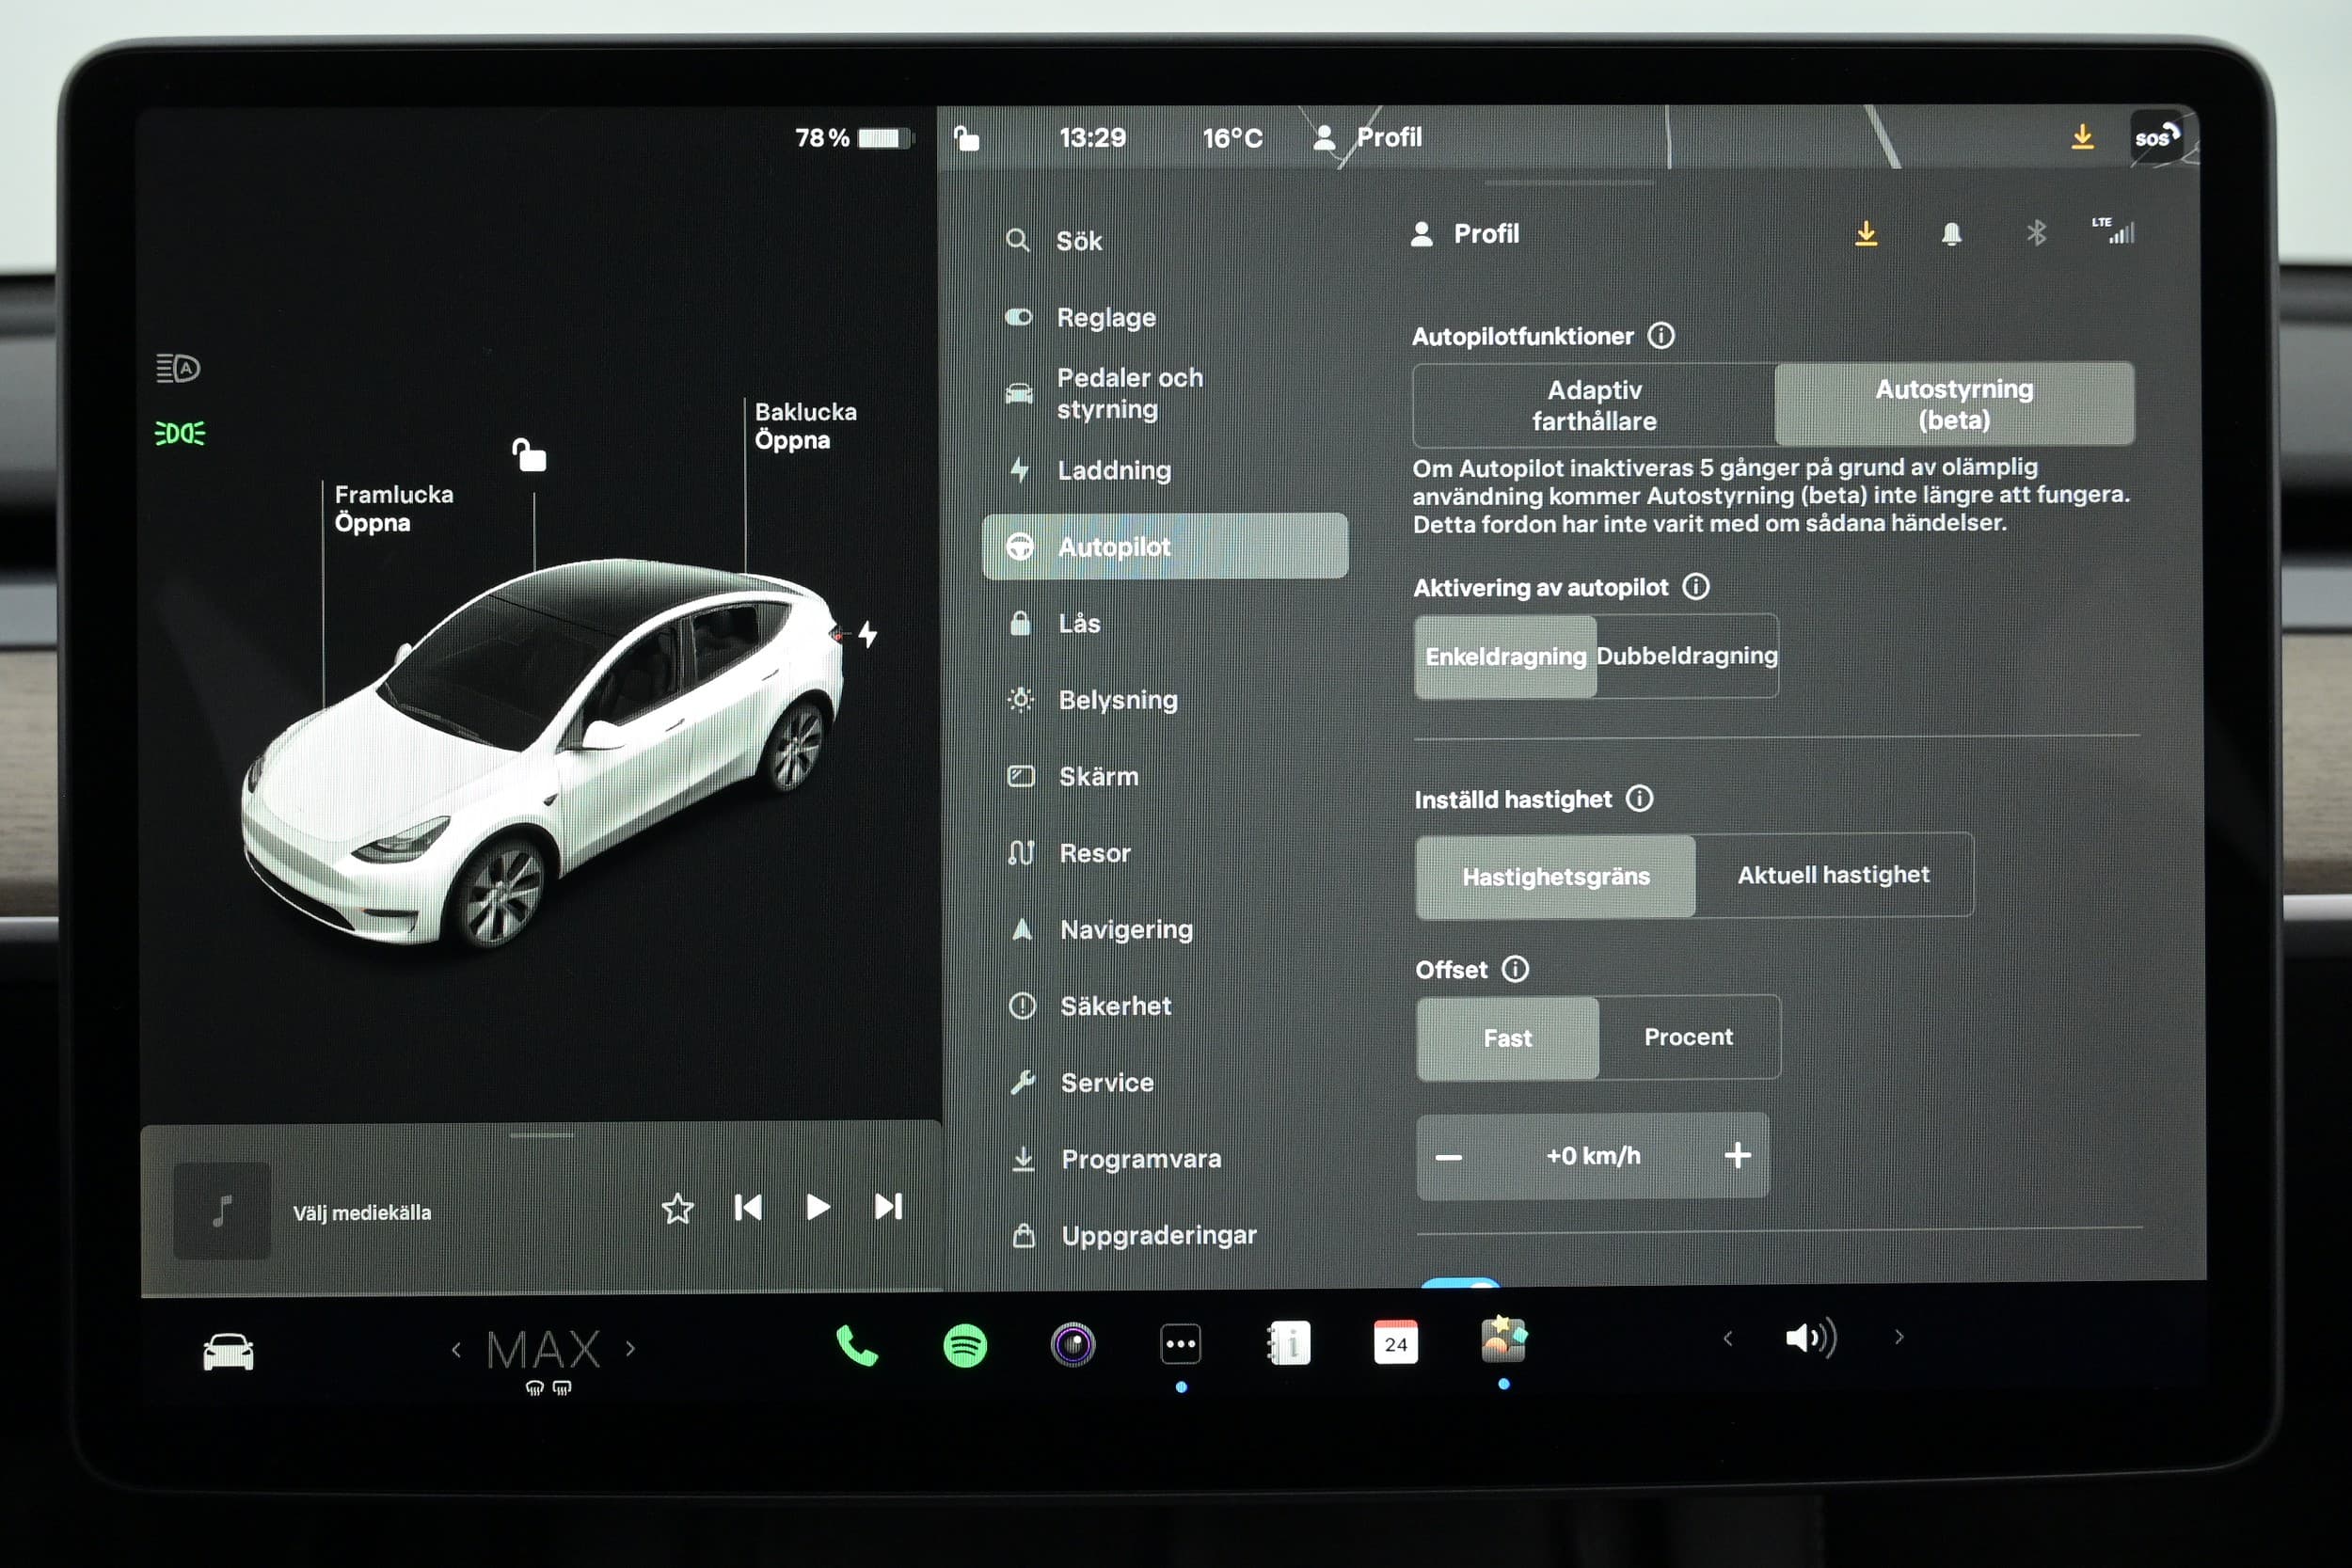Raise volume with the right chevron
Screen dimensions: 2352x1568
(x=1899, y=1337)
